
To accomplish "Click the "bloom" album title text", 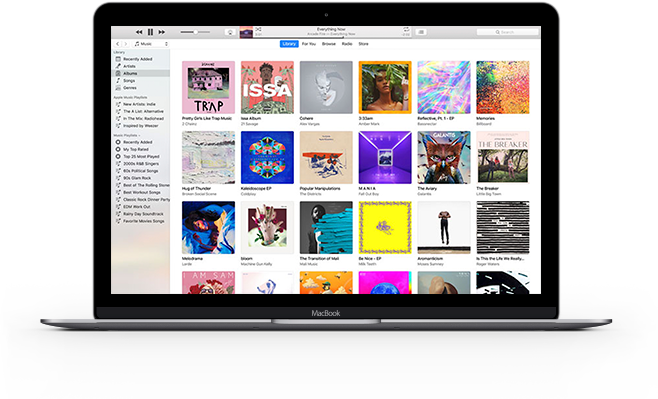I will click(x=247, y=259).
